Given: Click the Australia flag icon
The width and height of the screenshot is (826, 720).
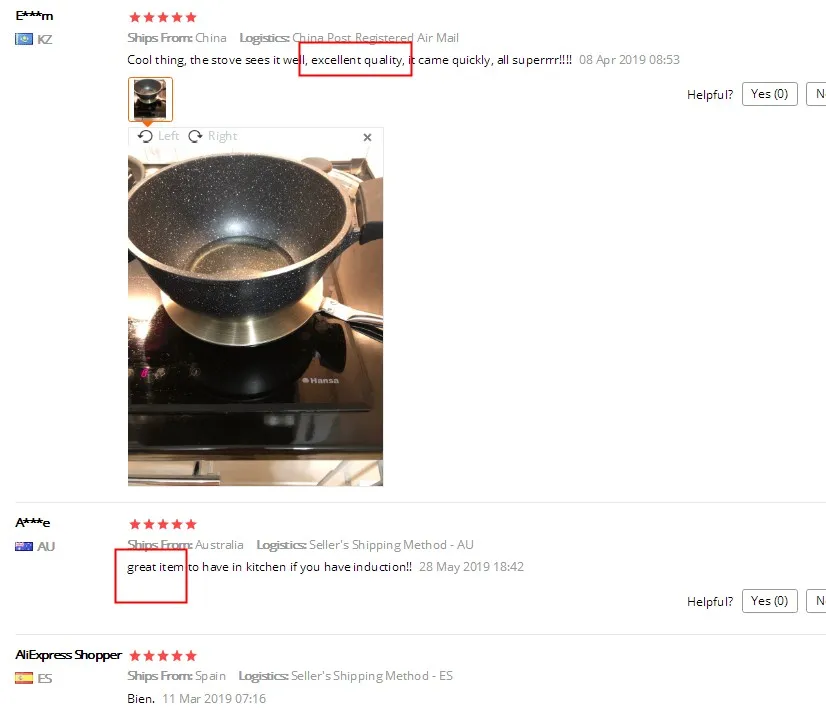Looking at the screenshot, I should (24, 546).
